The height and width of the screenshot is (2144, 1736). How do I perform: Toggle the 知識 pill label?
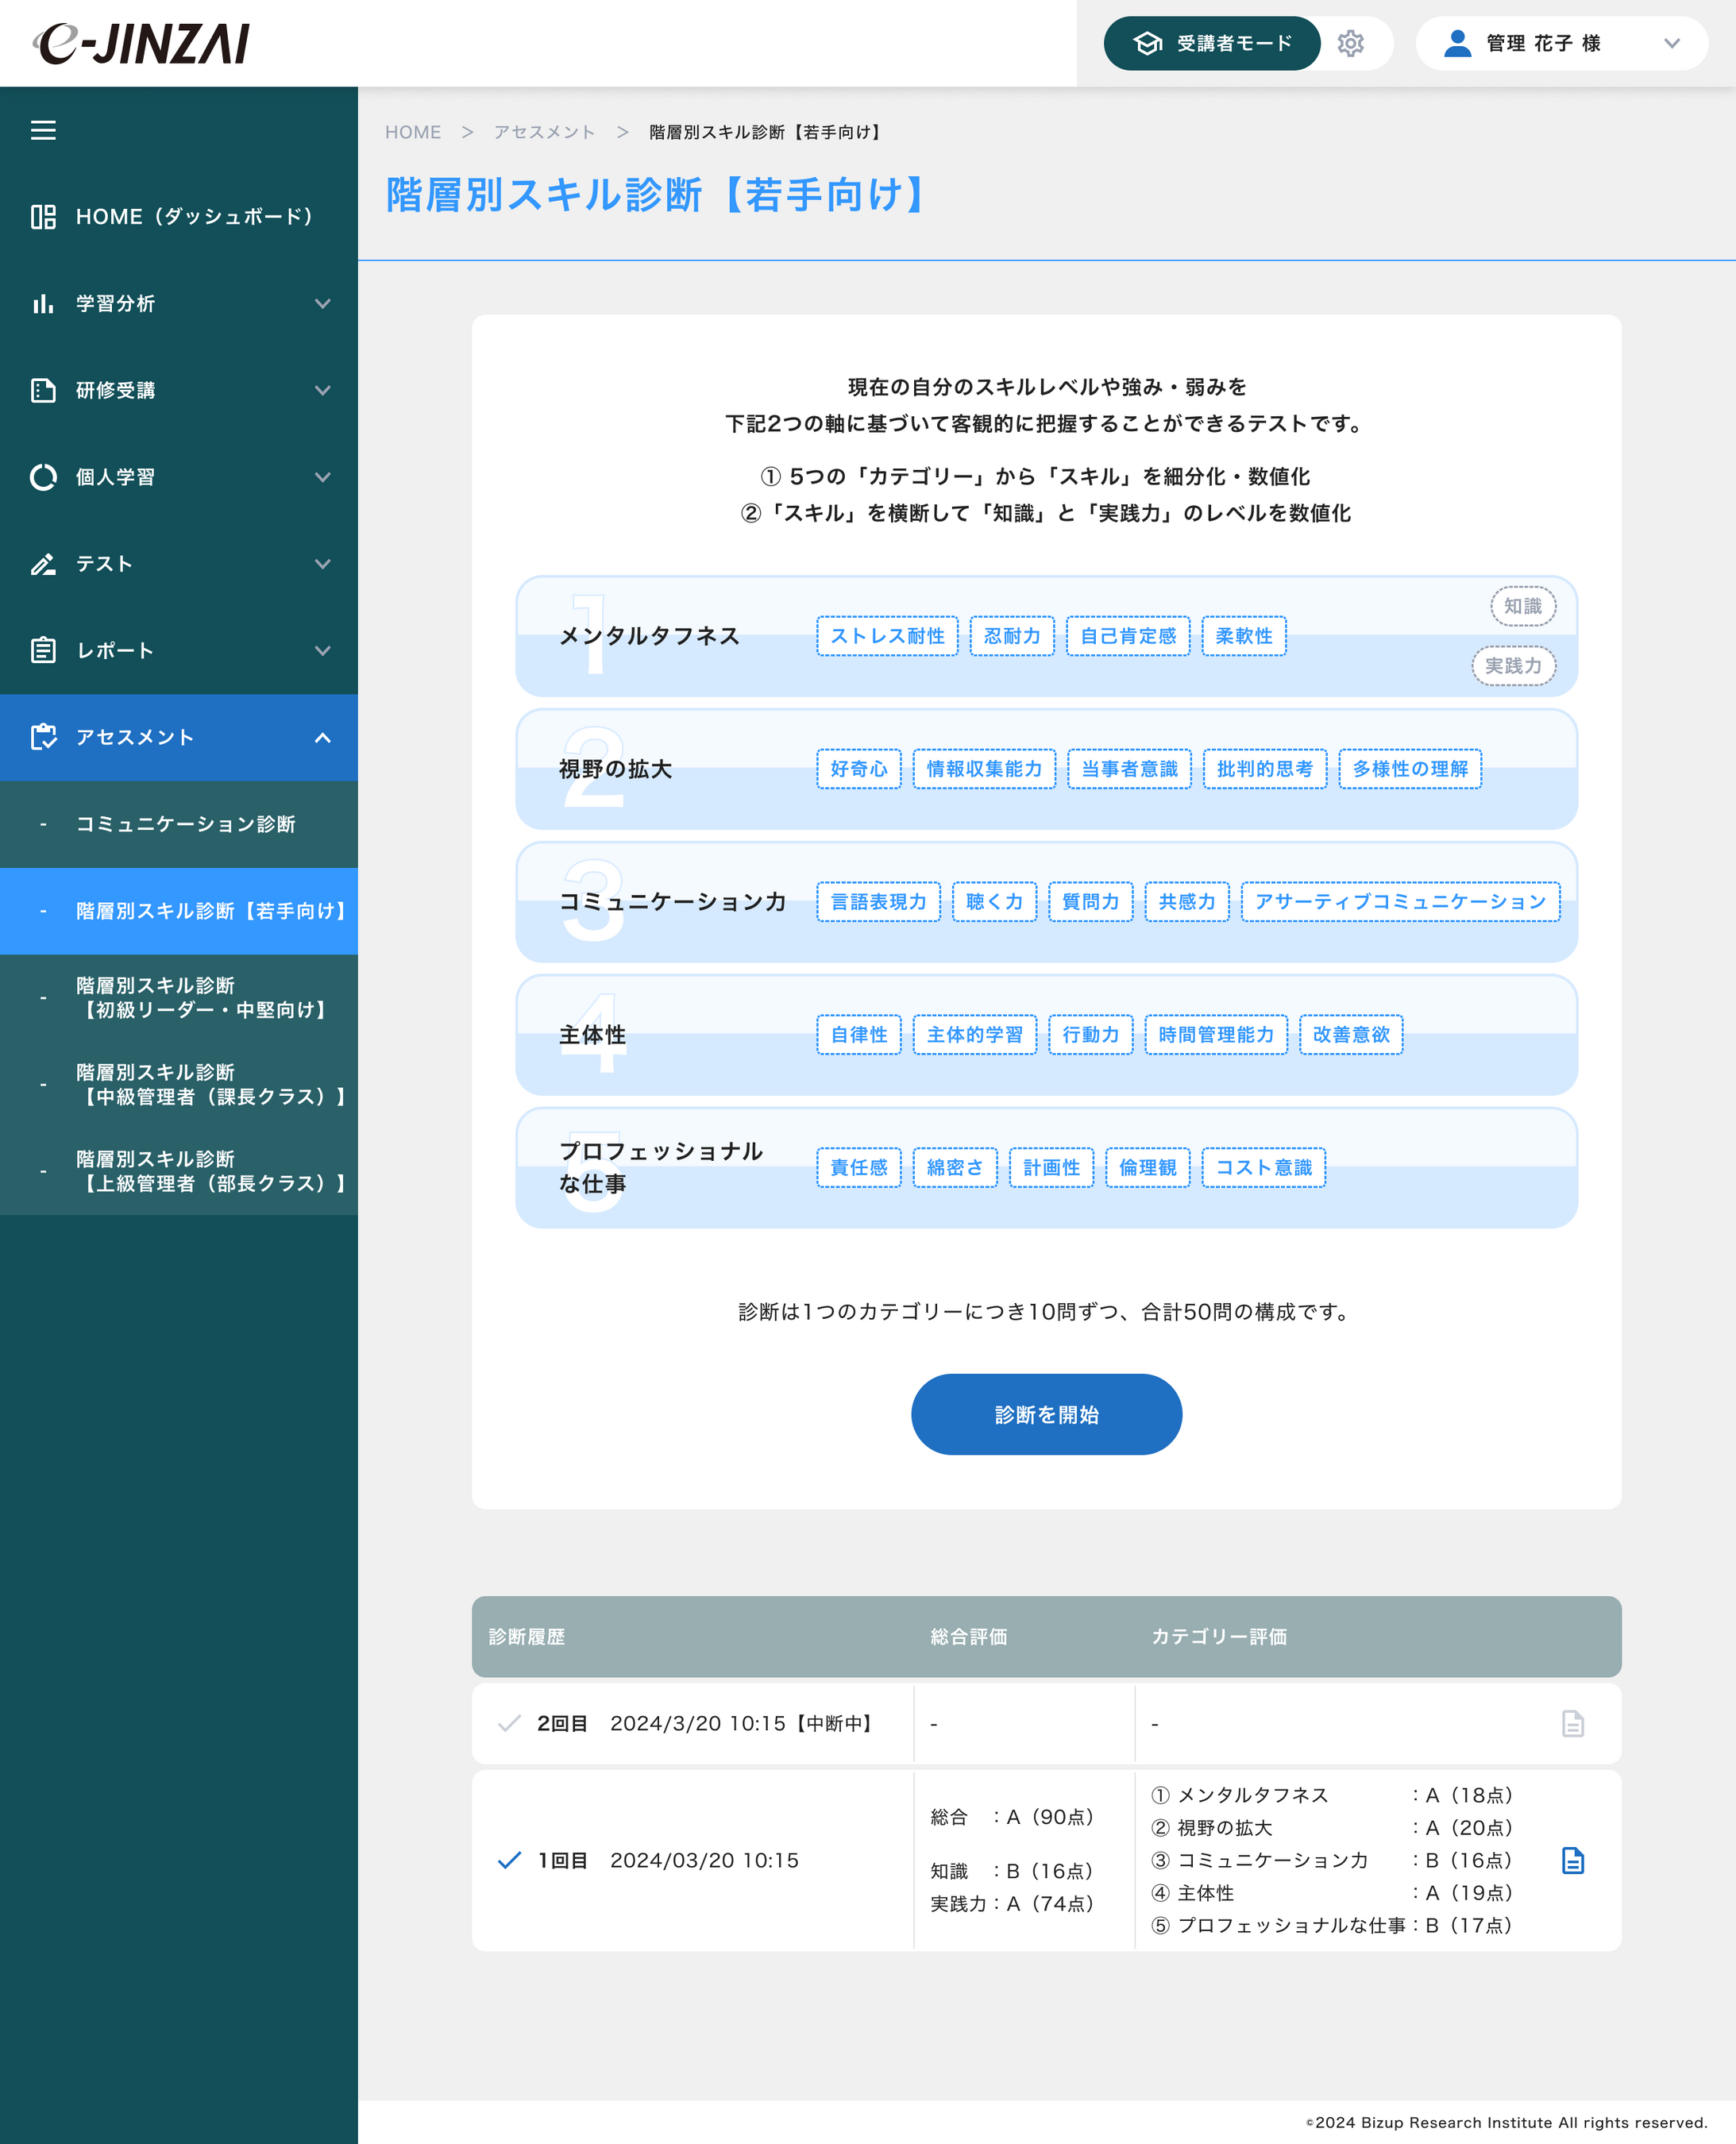(1522, 606)
